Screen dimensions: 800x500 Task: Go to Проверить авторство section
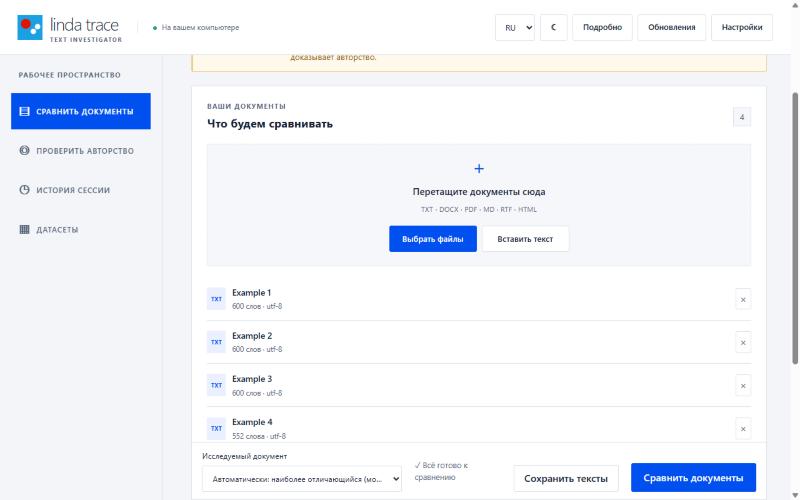(x=81, y=151)
